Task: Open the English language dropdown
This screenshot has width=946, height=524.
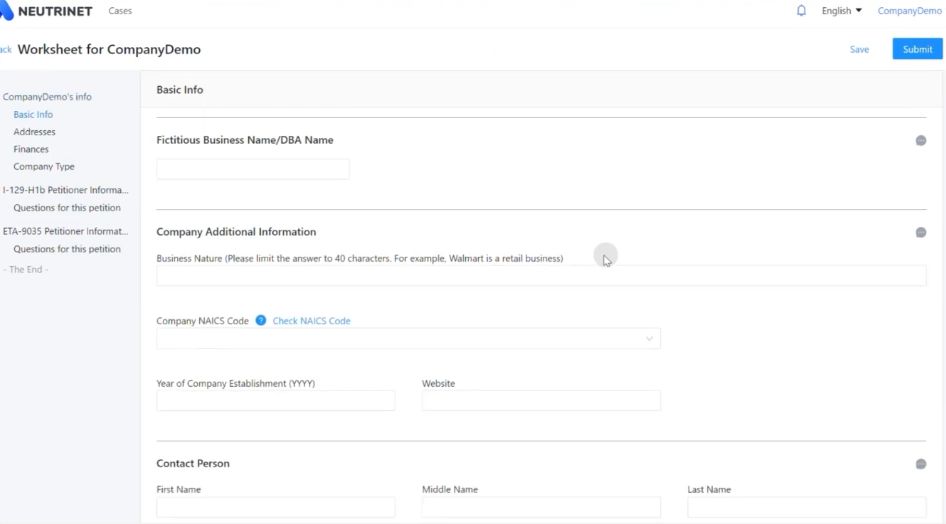Action: 841,11
